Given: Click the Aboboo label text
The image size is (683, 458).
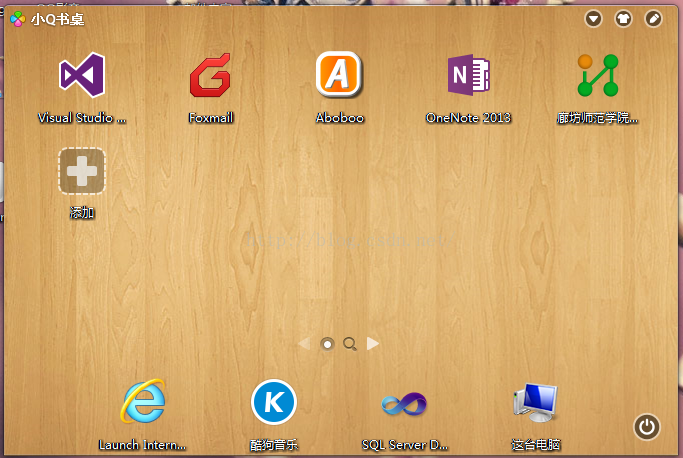Looking at the screenshot, I should [x=340, y=118].
